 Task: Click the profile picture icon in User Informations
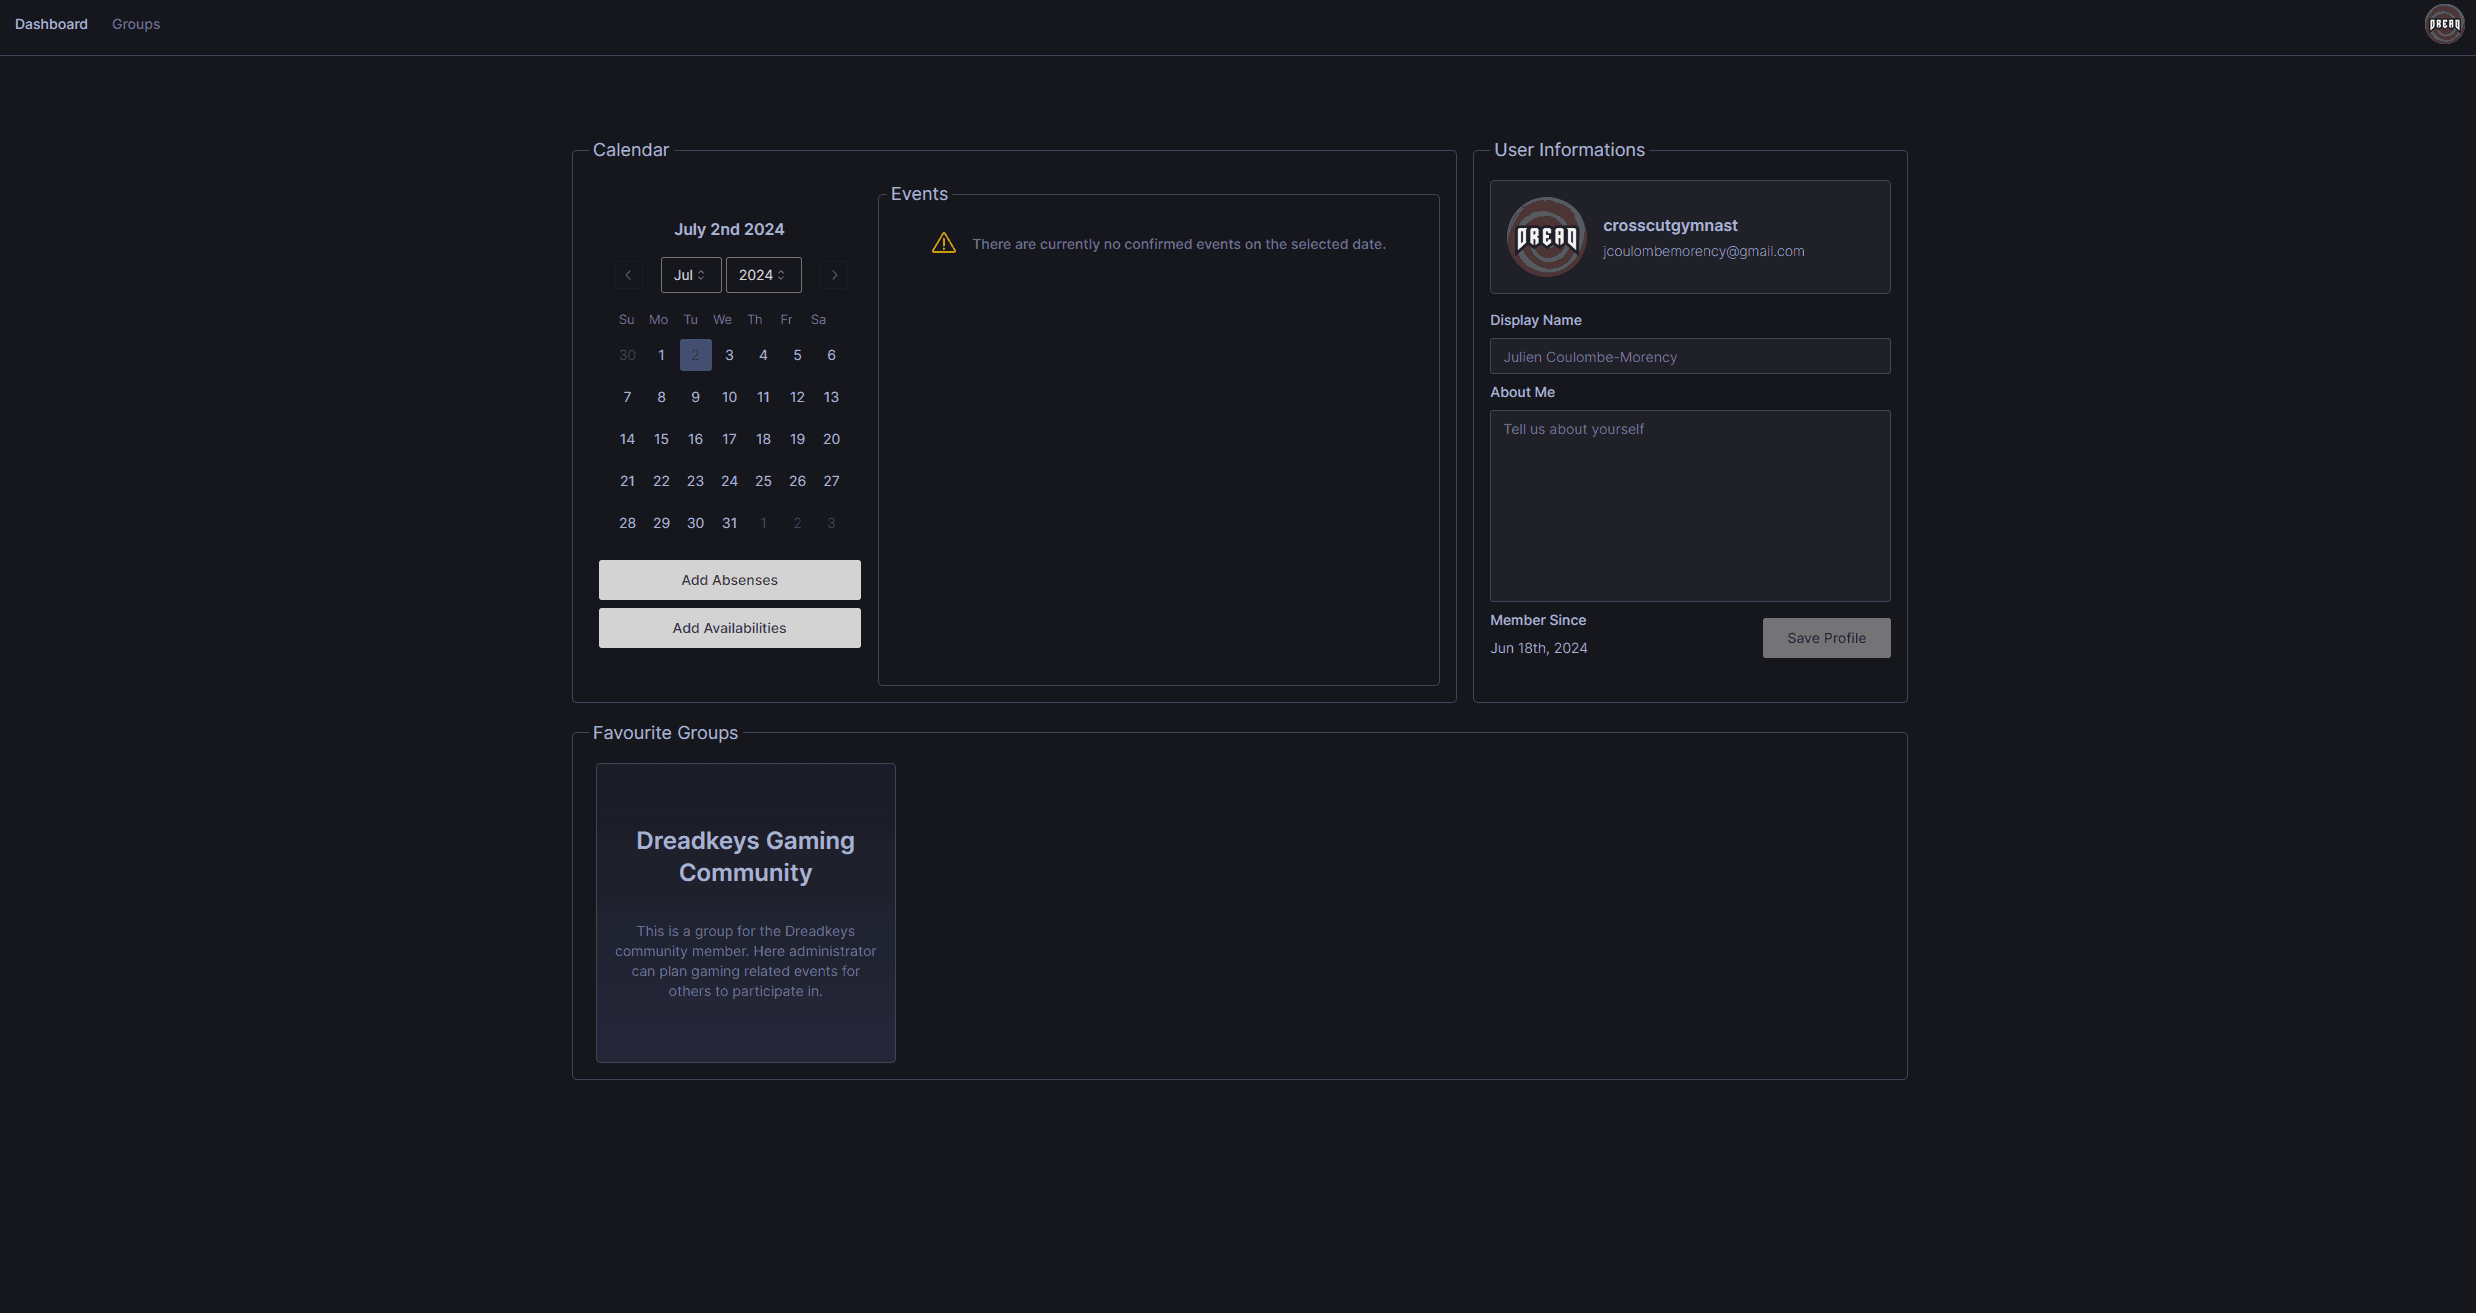tap(1544, 237)
